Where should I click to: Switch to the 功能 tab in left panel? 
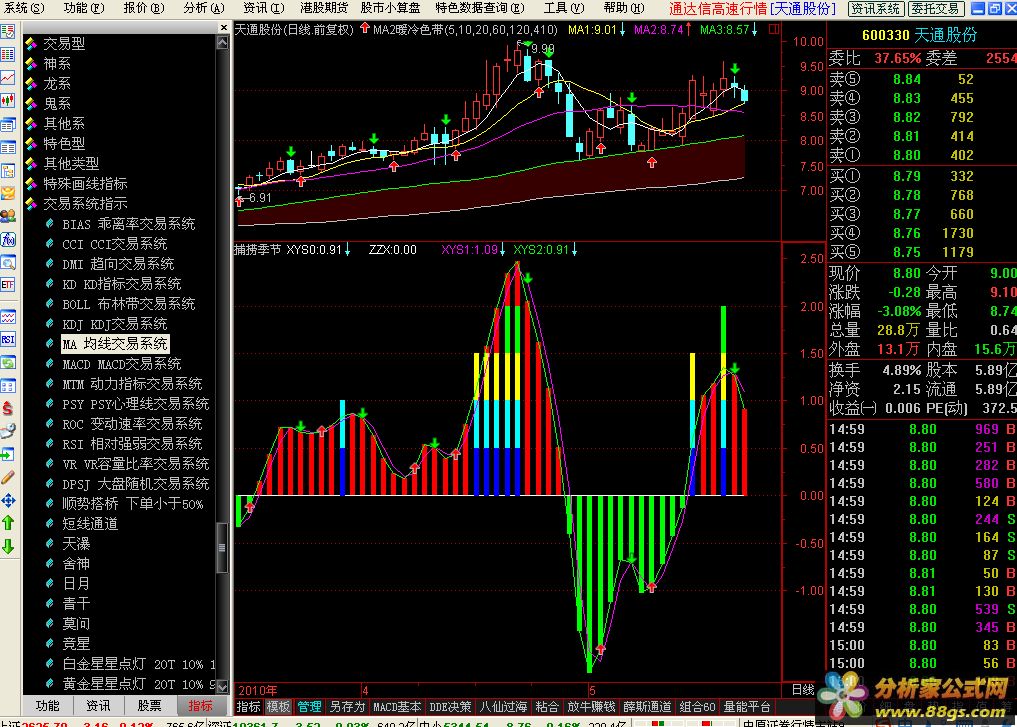pos(48,706)
